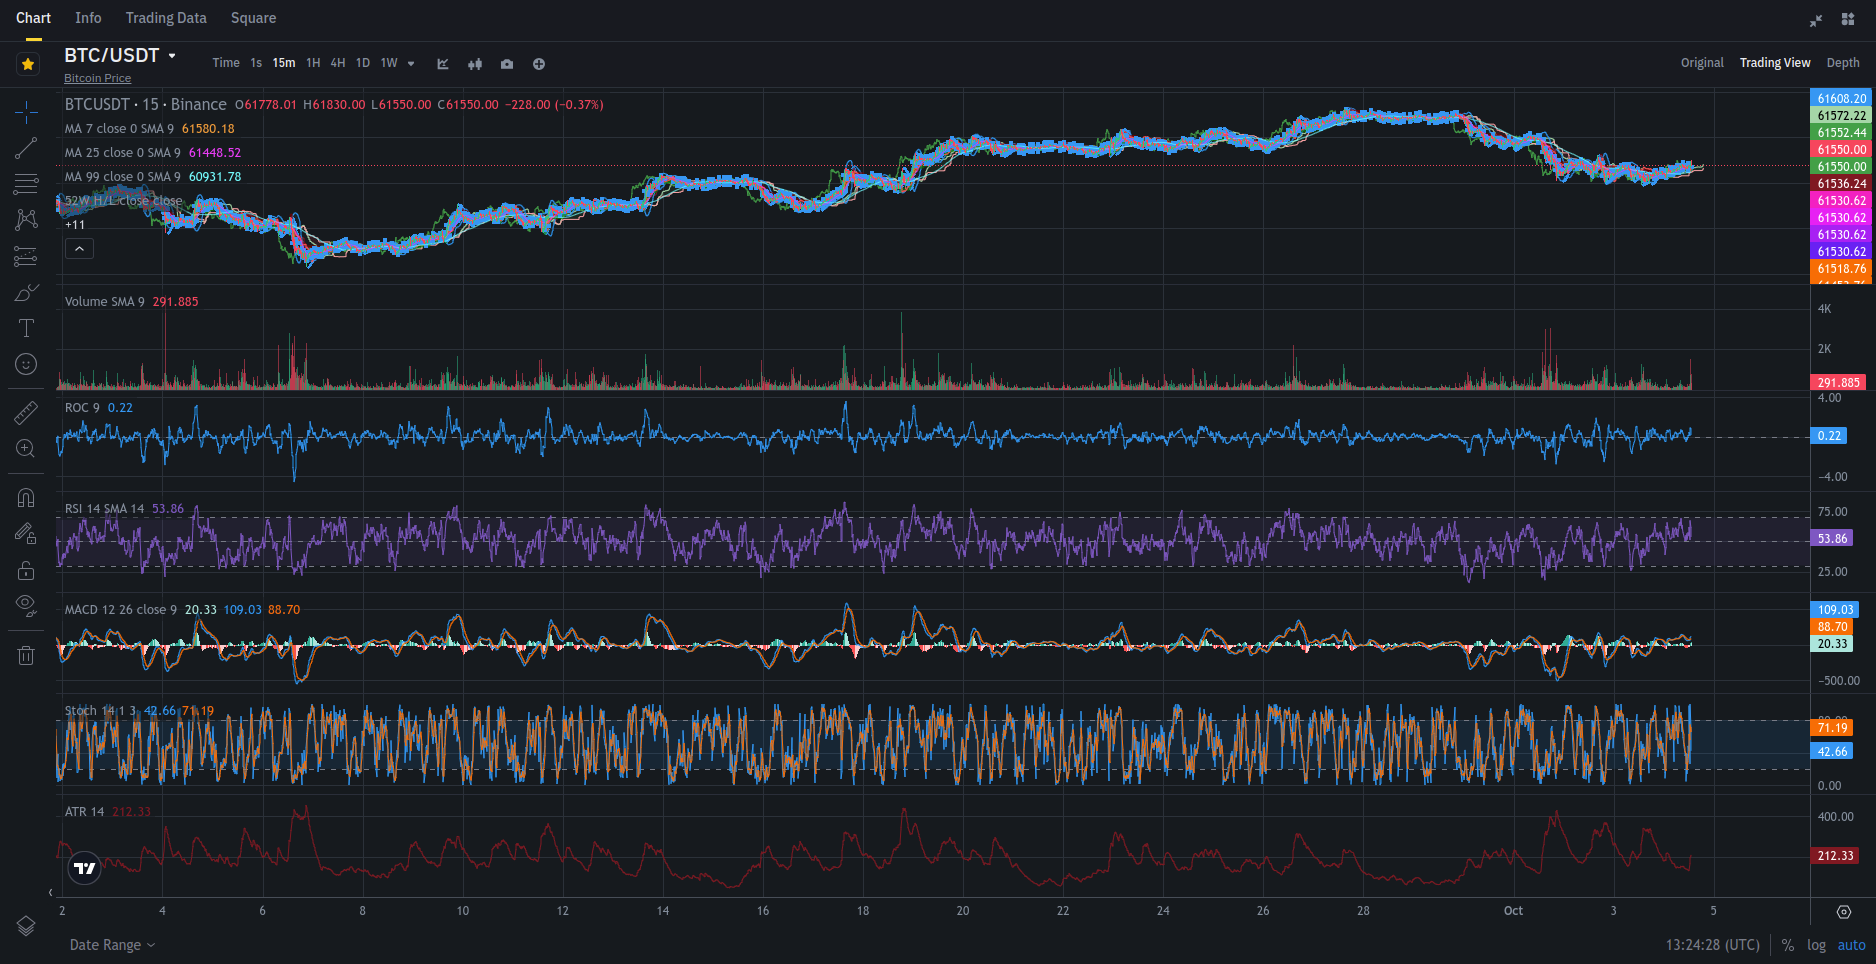Open the Fibonacci retracement tool
This screenshot has width=1876, height=964.
(26, 184)
